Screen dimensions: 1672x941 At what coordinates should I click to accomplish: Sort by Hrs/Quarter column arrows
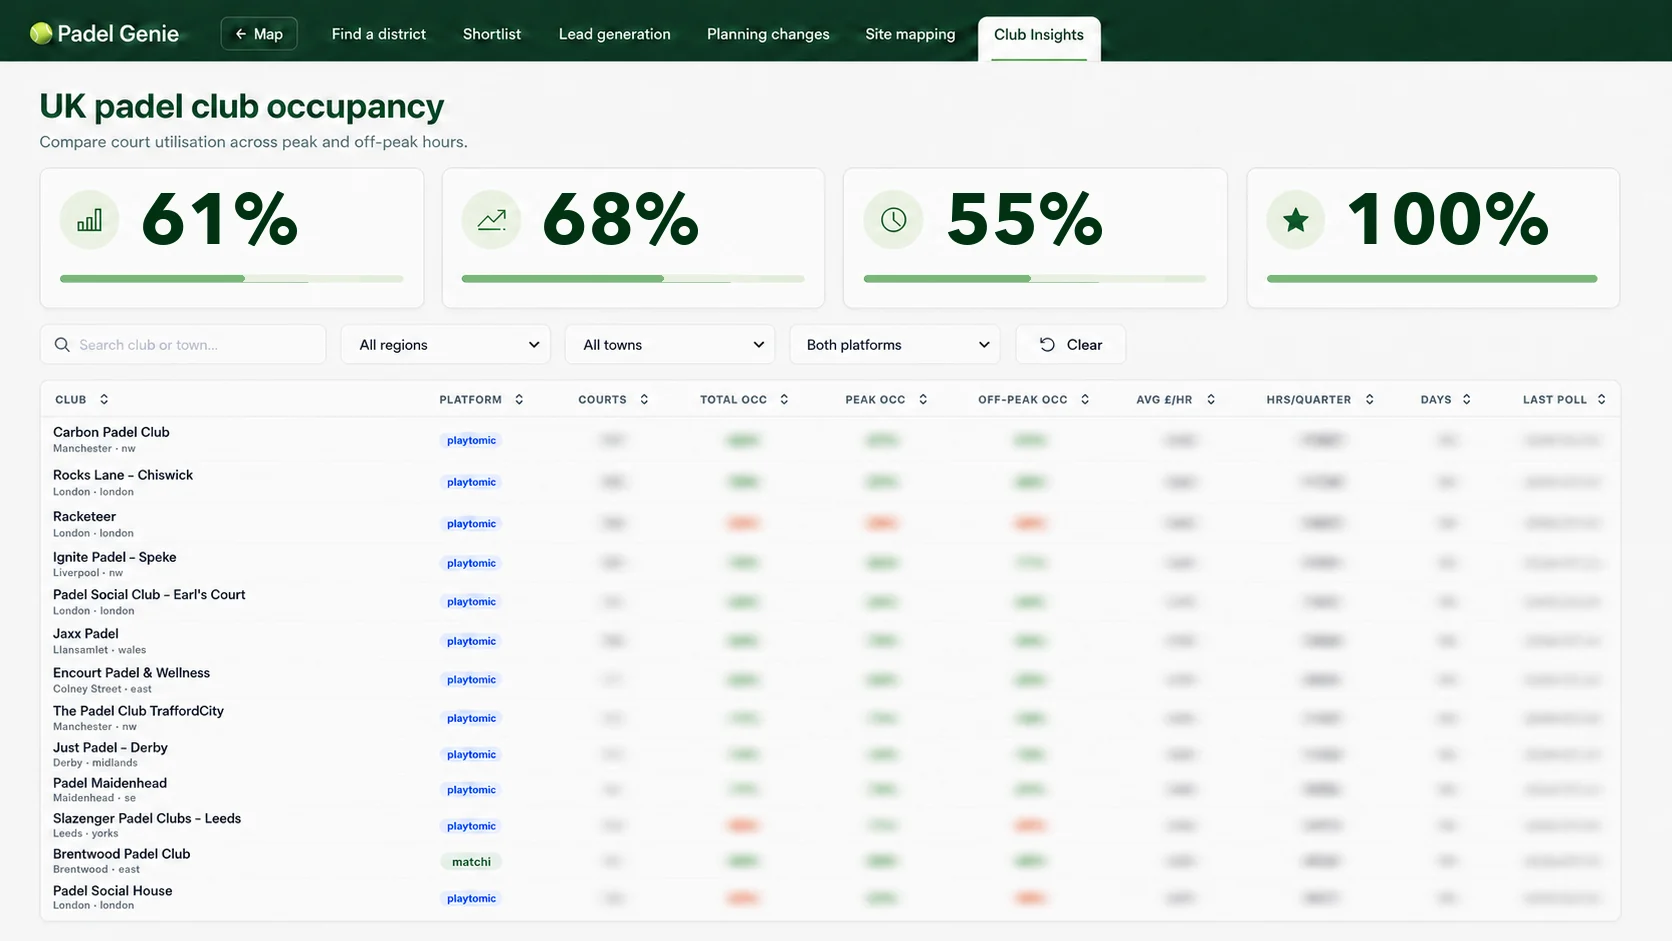1369,400
